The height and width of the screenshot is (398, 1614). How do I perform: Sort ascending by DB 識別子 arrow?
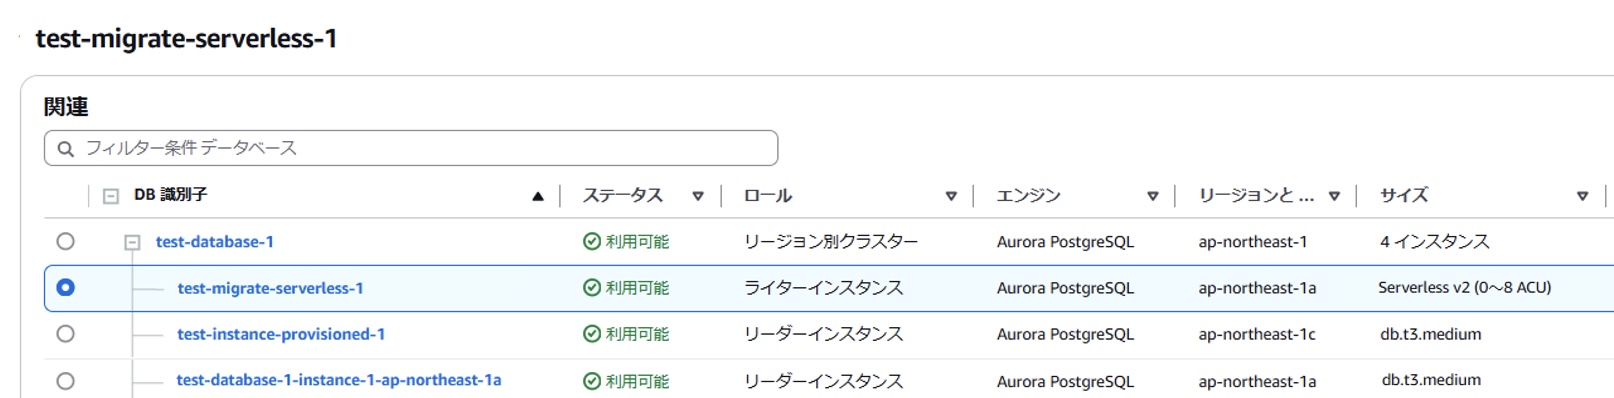tap(538, 196)
